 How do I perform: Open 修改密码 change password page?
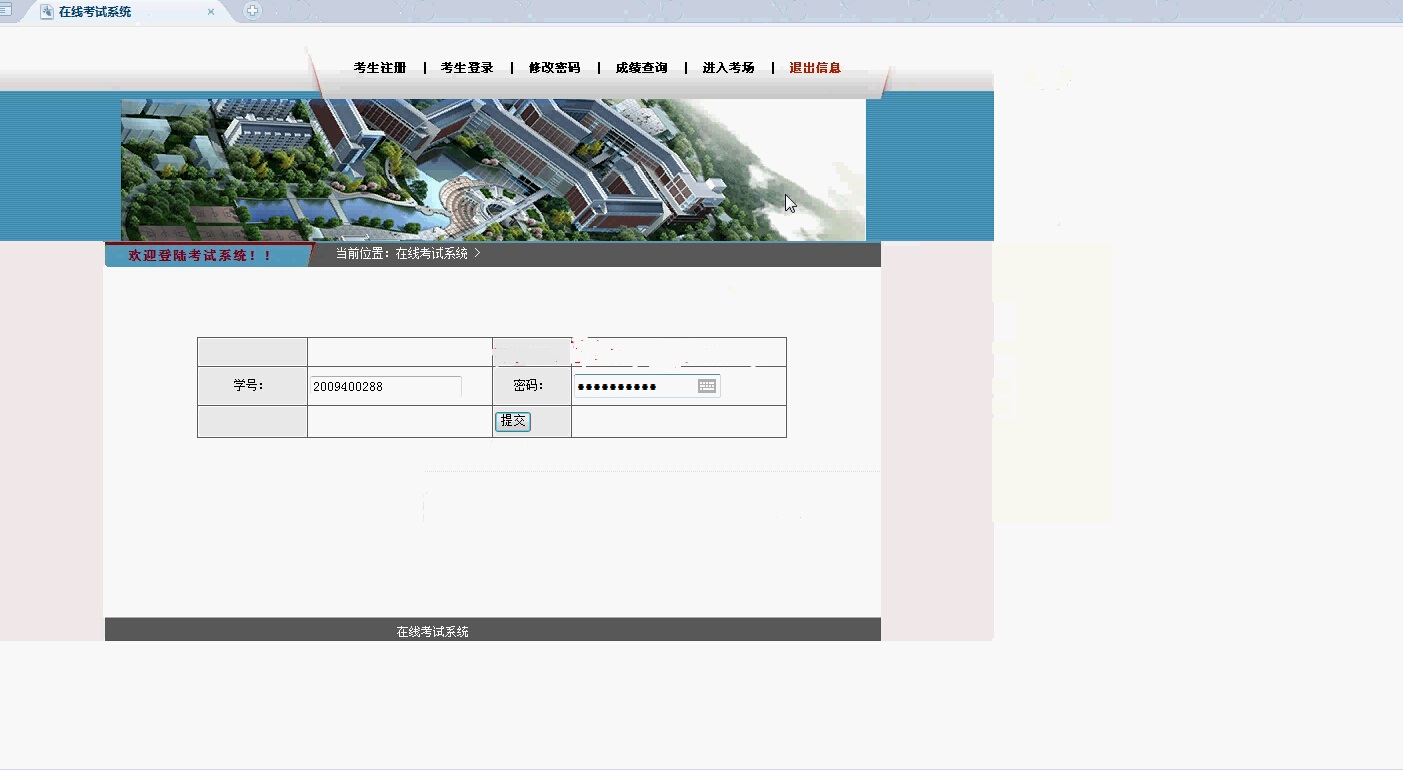(x=554, y=68)
